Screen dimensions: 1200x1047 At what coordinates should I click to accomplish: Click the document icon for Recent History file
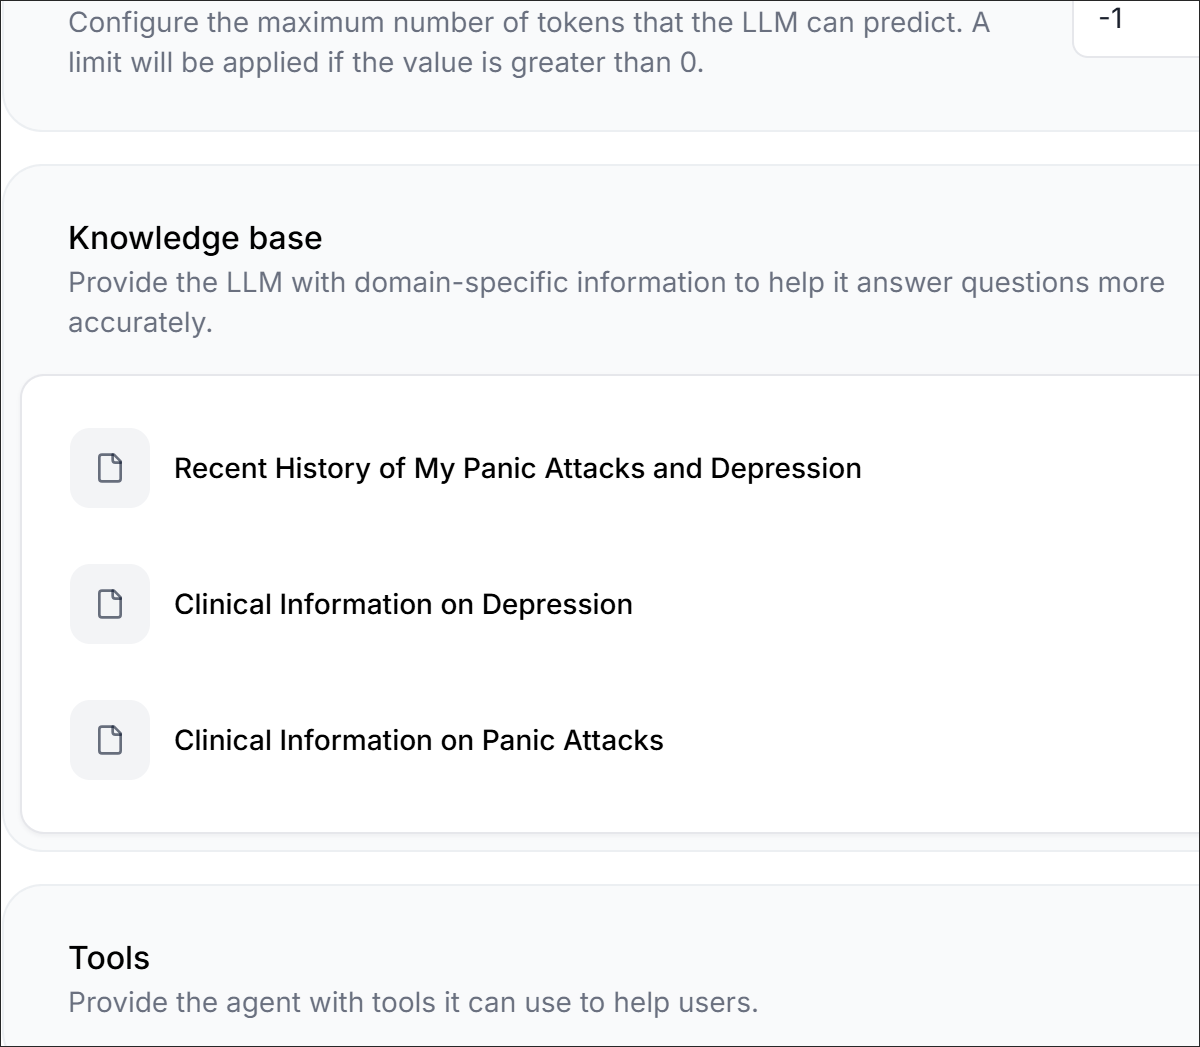[110, 468]
